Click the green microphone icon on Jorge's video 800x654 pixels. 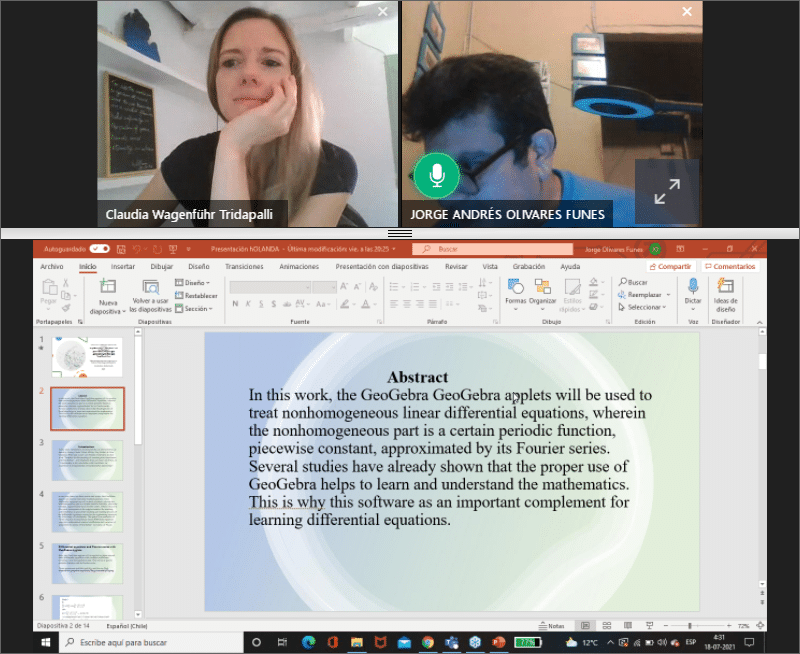coord(437,176)
